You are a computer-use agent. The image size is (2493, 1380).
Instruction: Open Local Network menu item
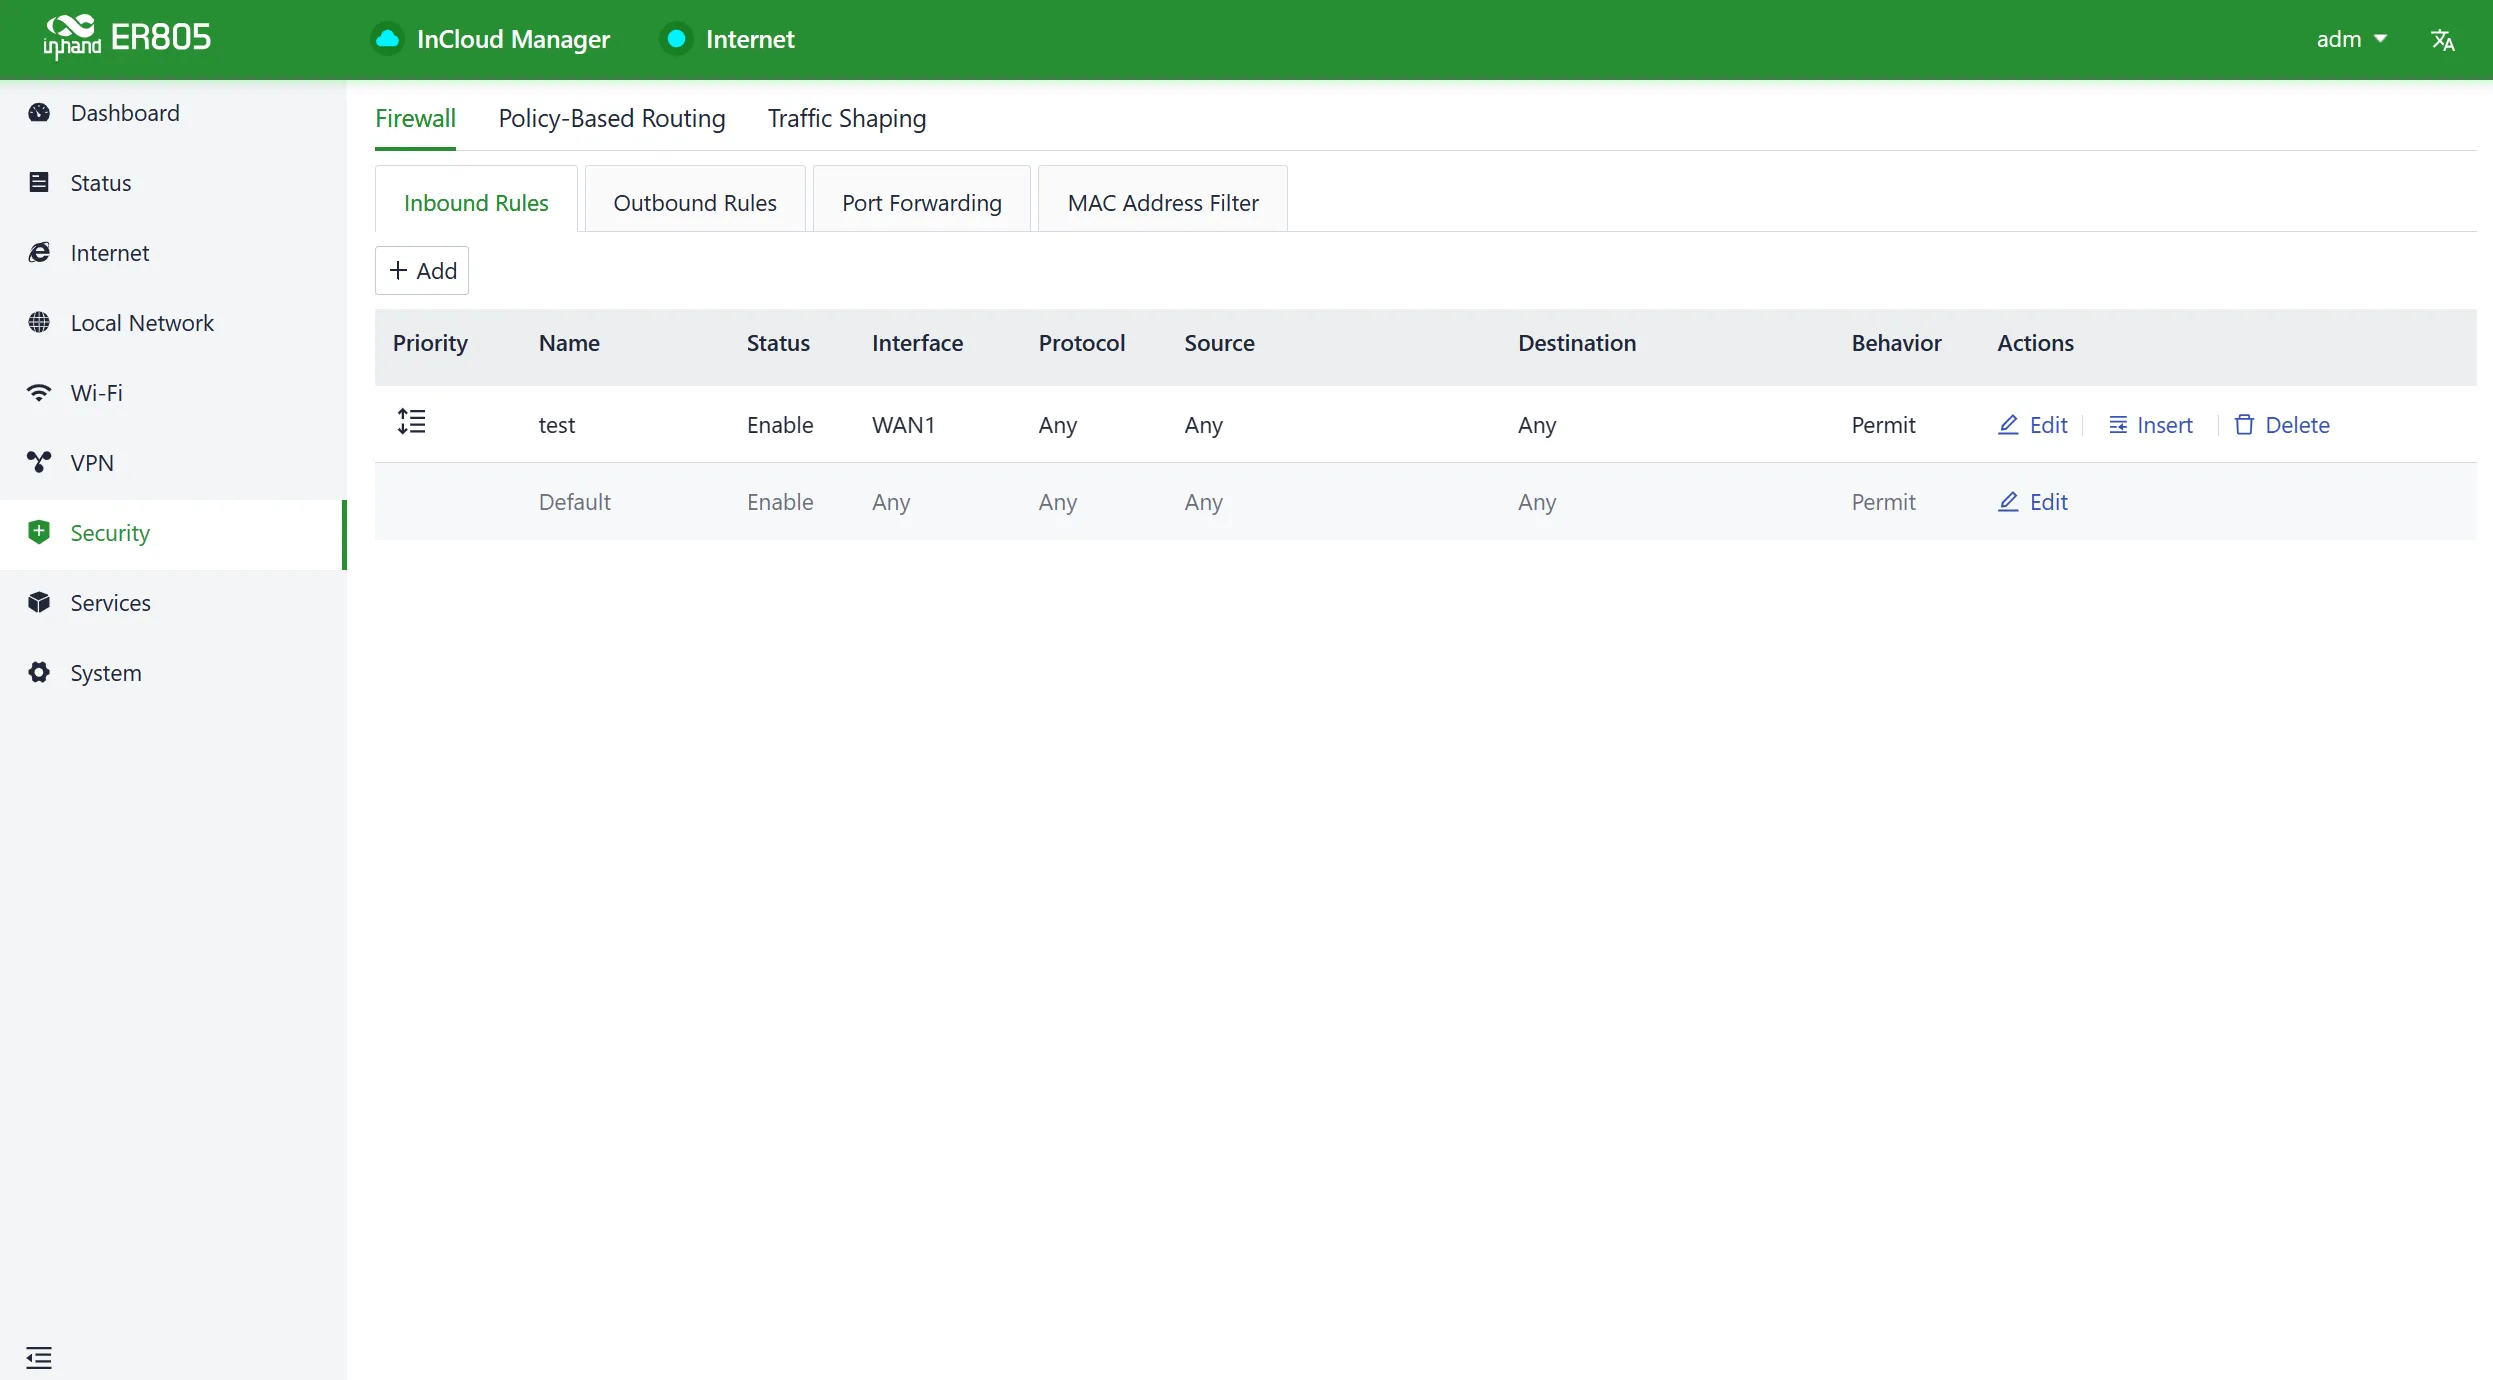click(x=173, y=322)
